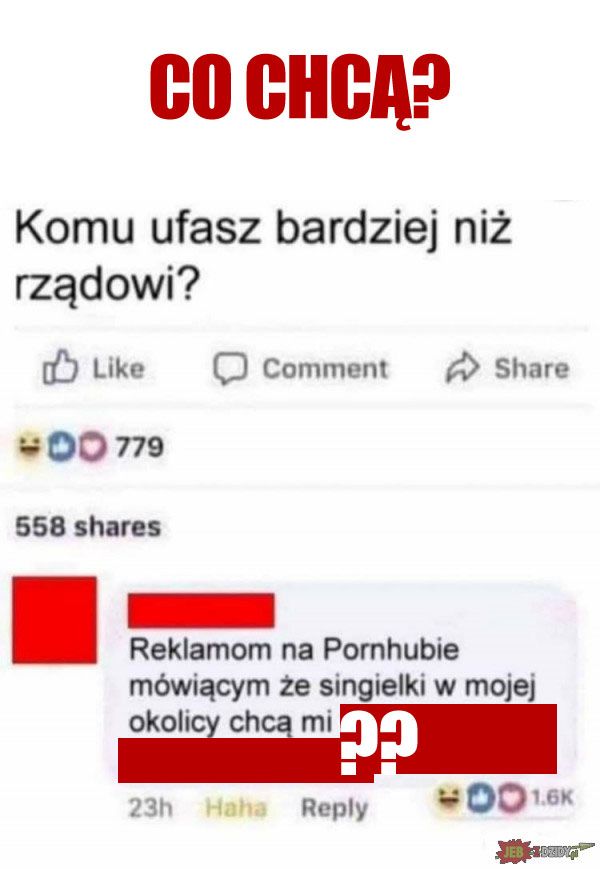Click the heart reaction beside 1.6K
Viewport: 600px width, 869px height.
point(513,799)
